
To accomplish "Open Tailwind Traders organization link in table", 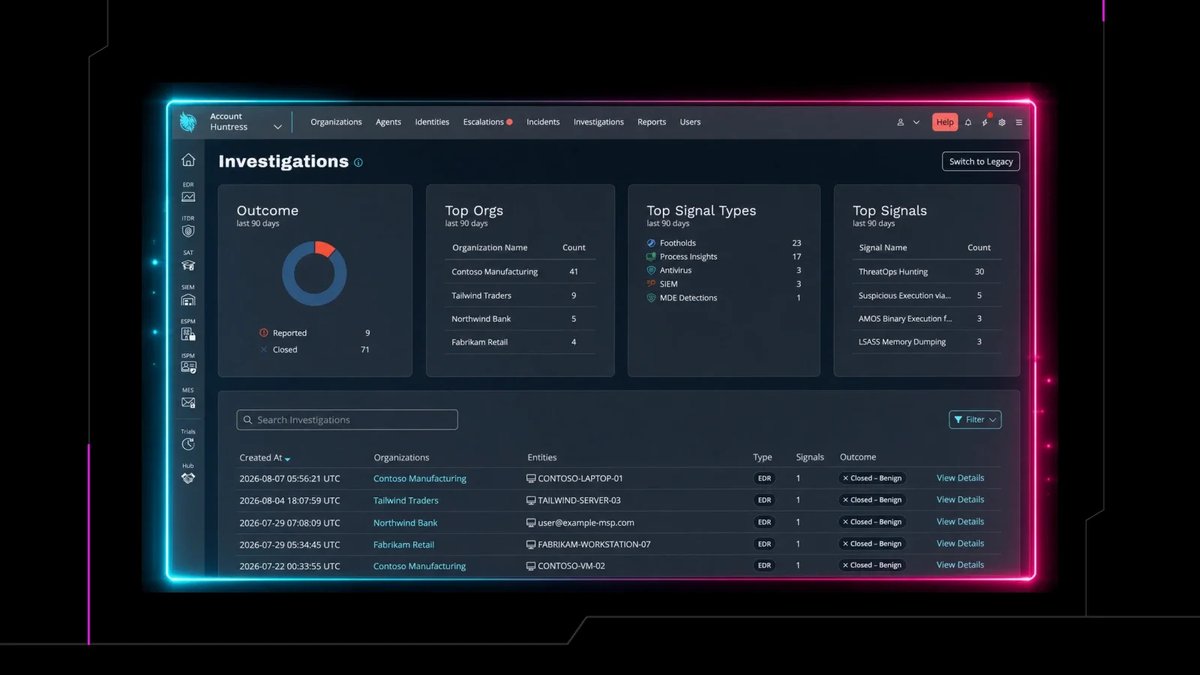I will [x=406, y=500].
